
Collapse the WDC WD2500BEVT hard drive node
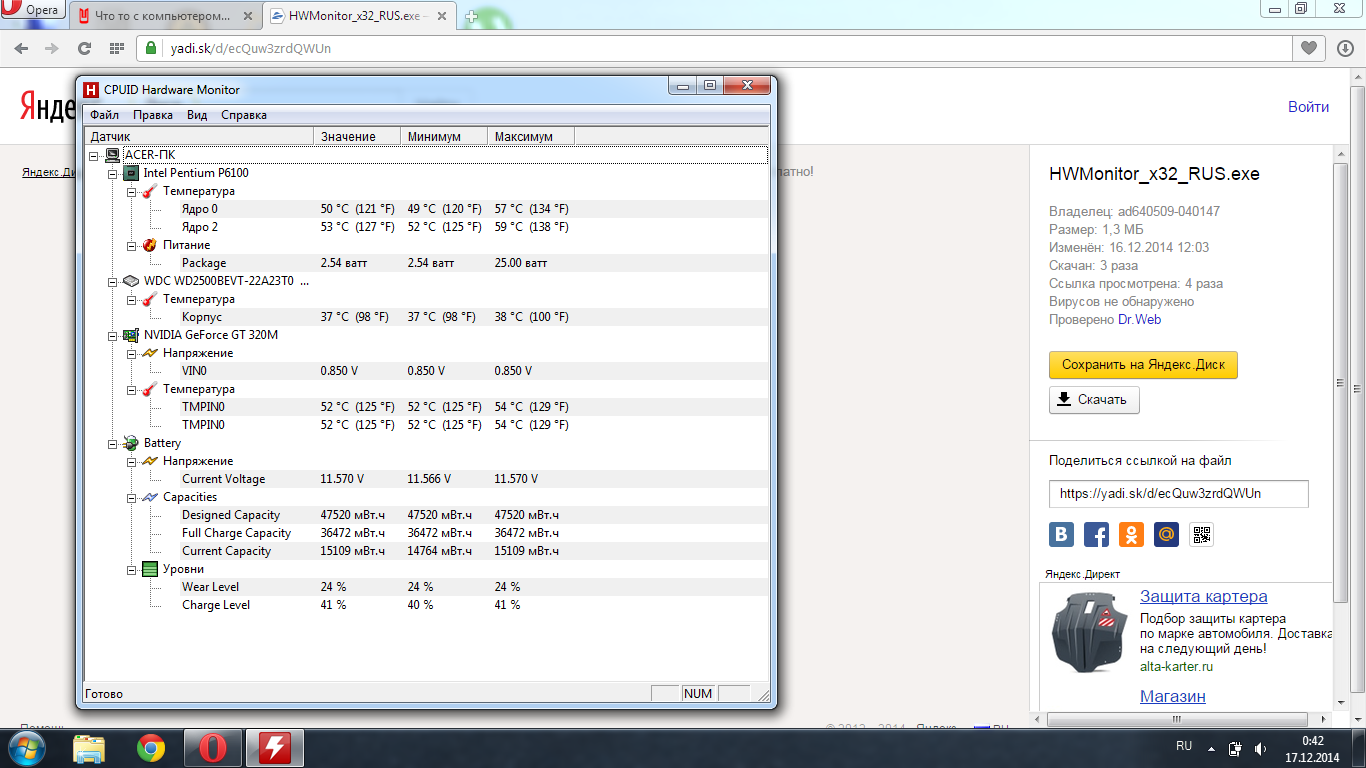[x=113, y=281]
